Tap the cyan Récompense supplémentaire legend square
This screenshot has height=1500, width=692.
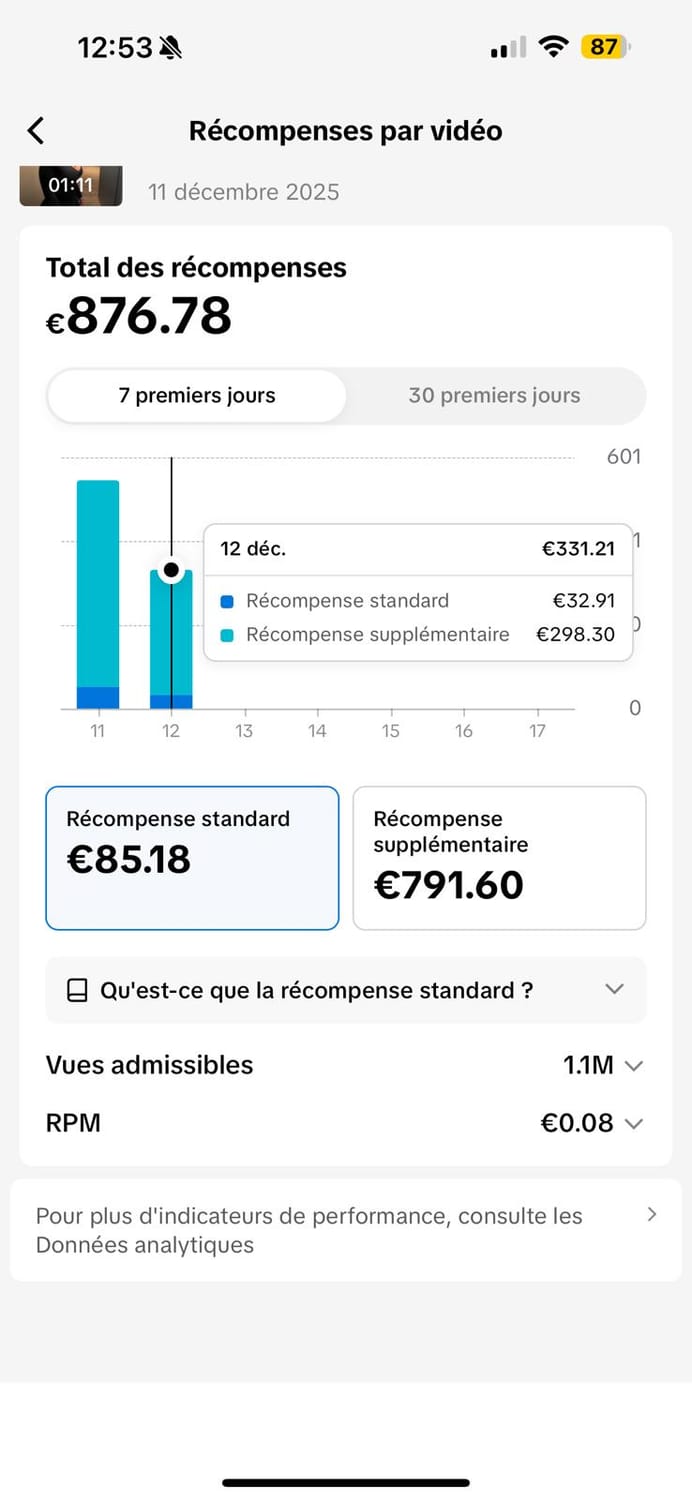tap(227, 635)
